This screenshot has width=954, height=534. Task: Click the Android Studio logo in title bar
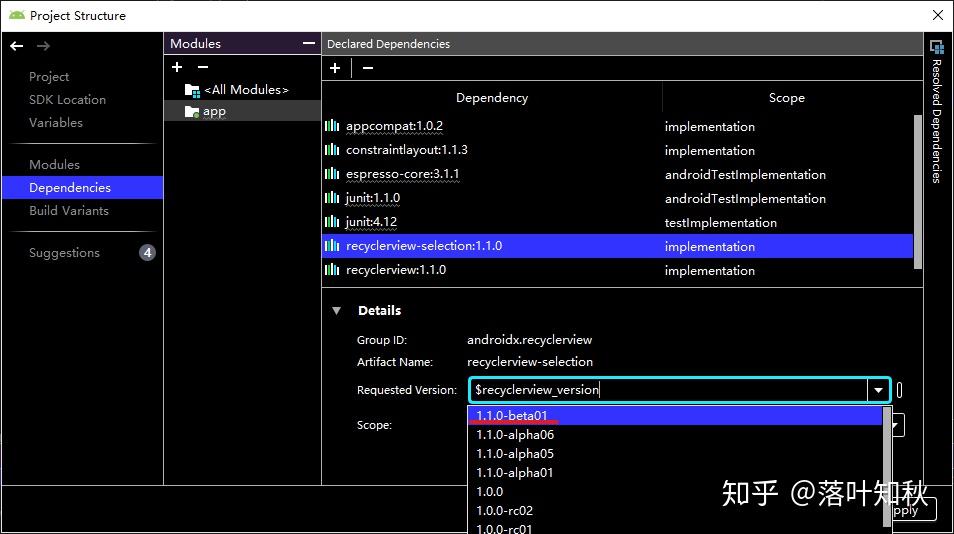click(17, 15)
